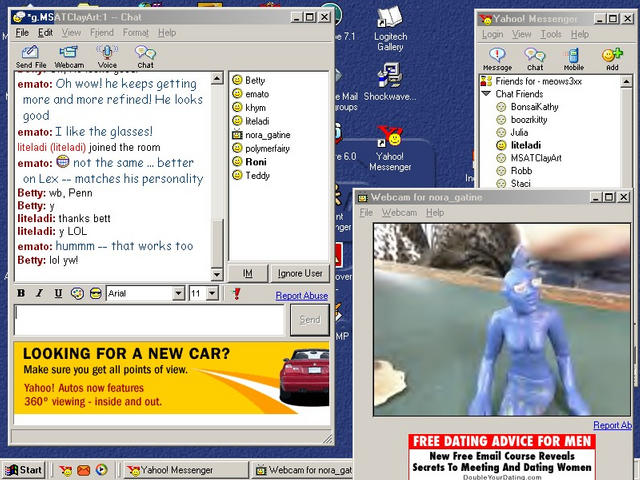Click the media player quick launch icon
The image size is (640, 480).
pyautogui.click(x=102, y=470)
